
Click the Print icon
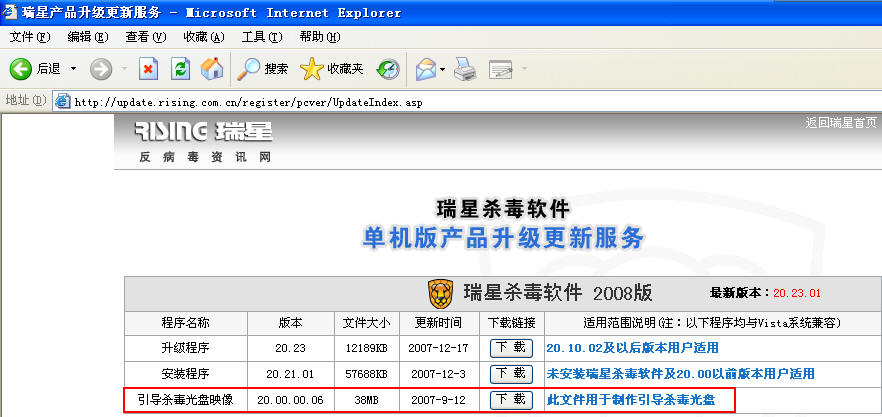point(465,69)
